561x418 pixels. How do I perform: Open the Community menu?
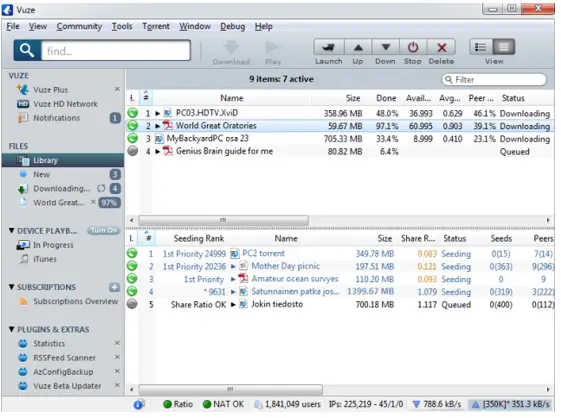point(79,26)
